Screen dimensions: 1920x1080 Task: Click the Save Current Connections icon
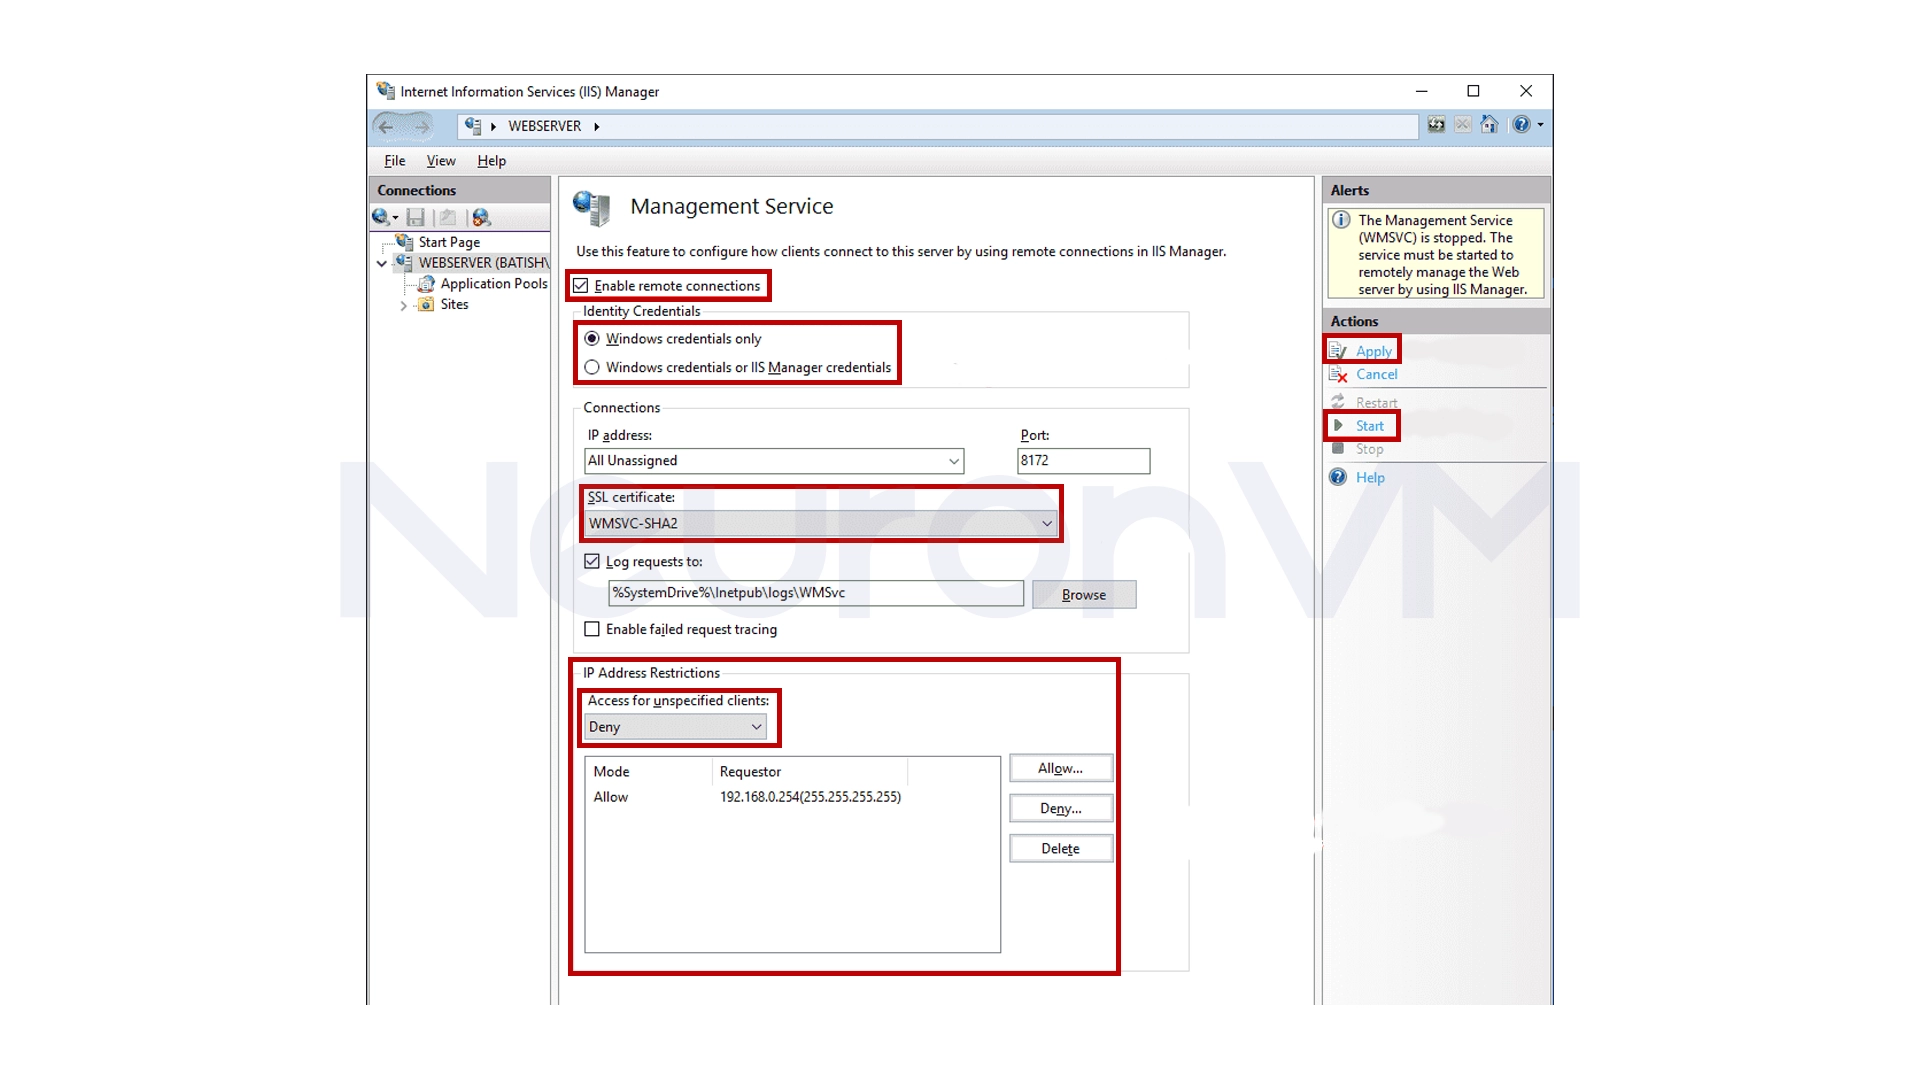(416, 217)
